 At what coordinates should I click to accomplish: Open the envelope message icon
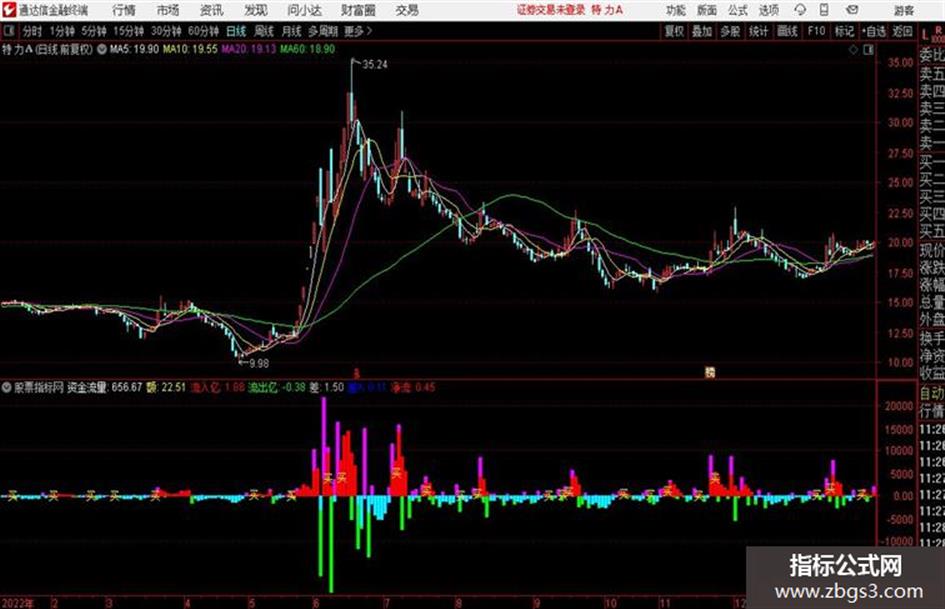click(852, 10)
